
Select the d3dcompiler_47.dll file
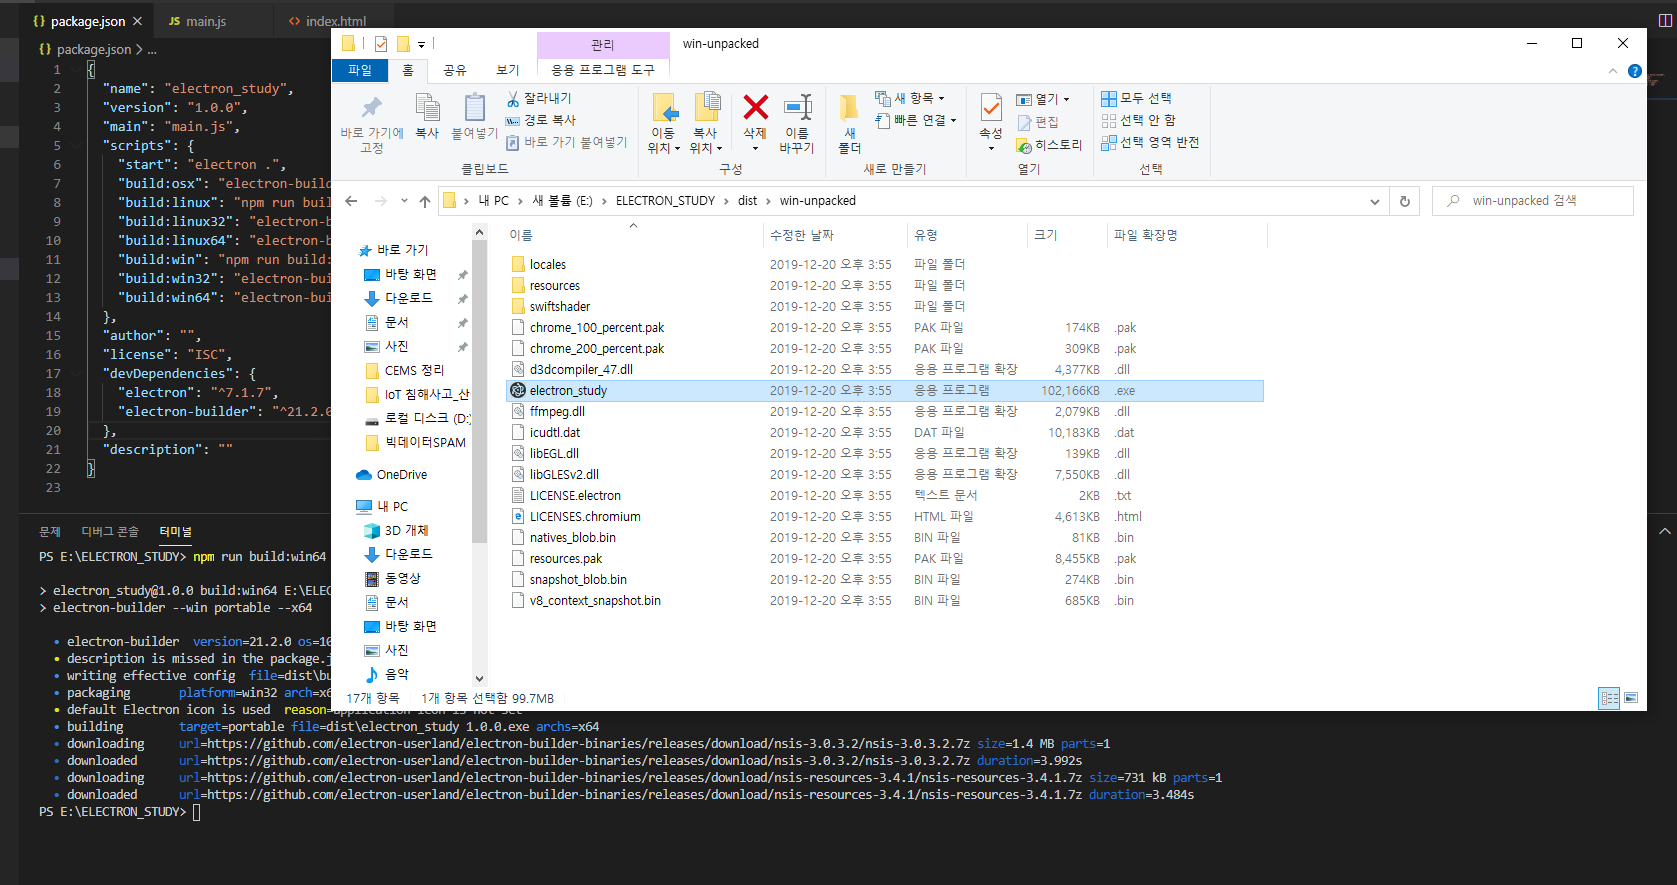581,370
